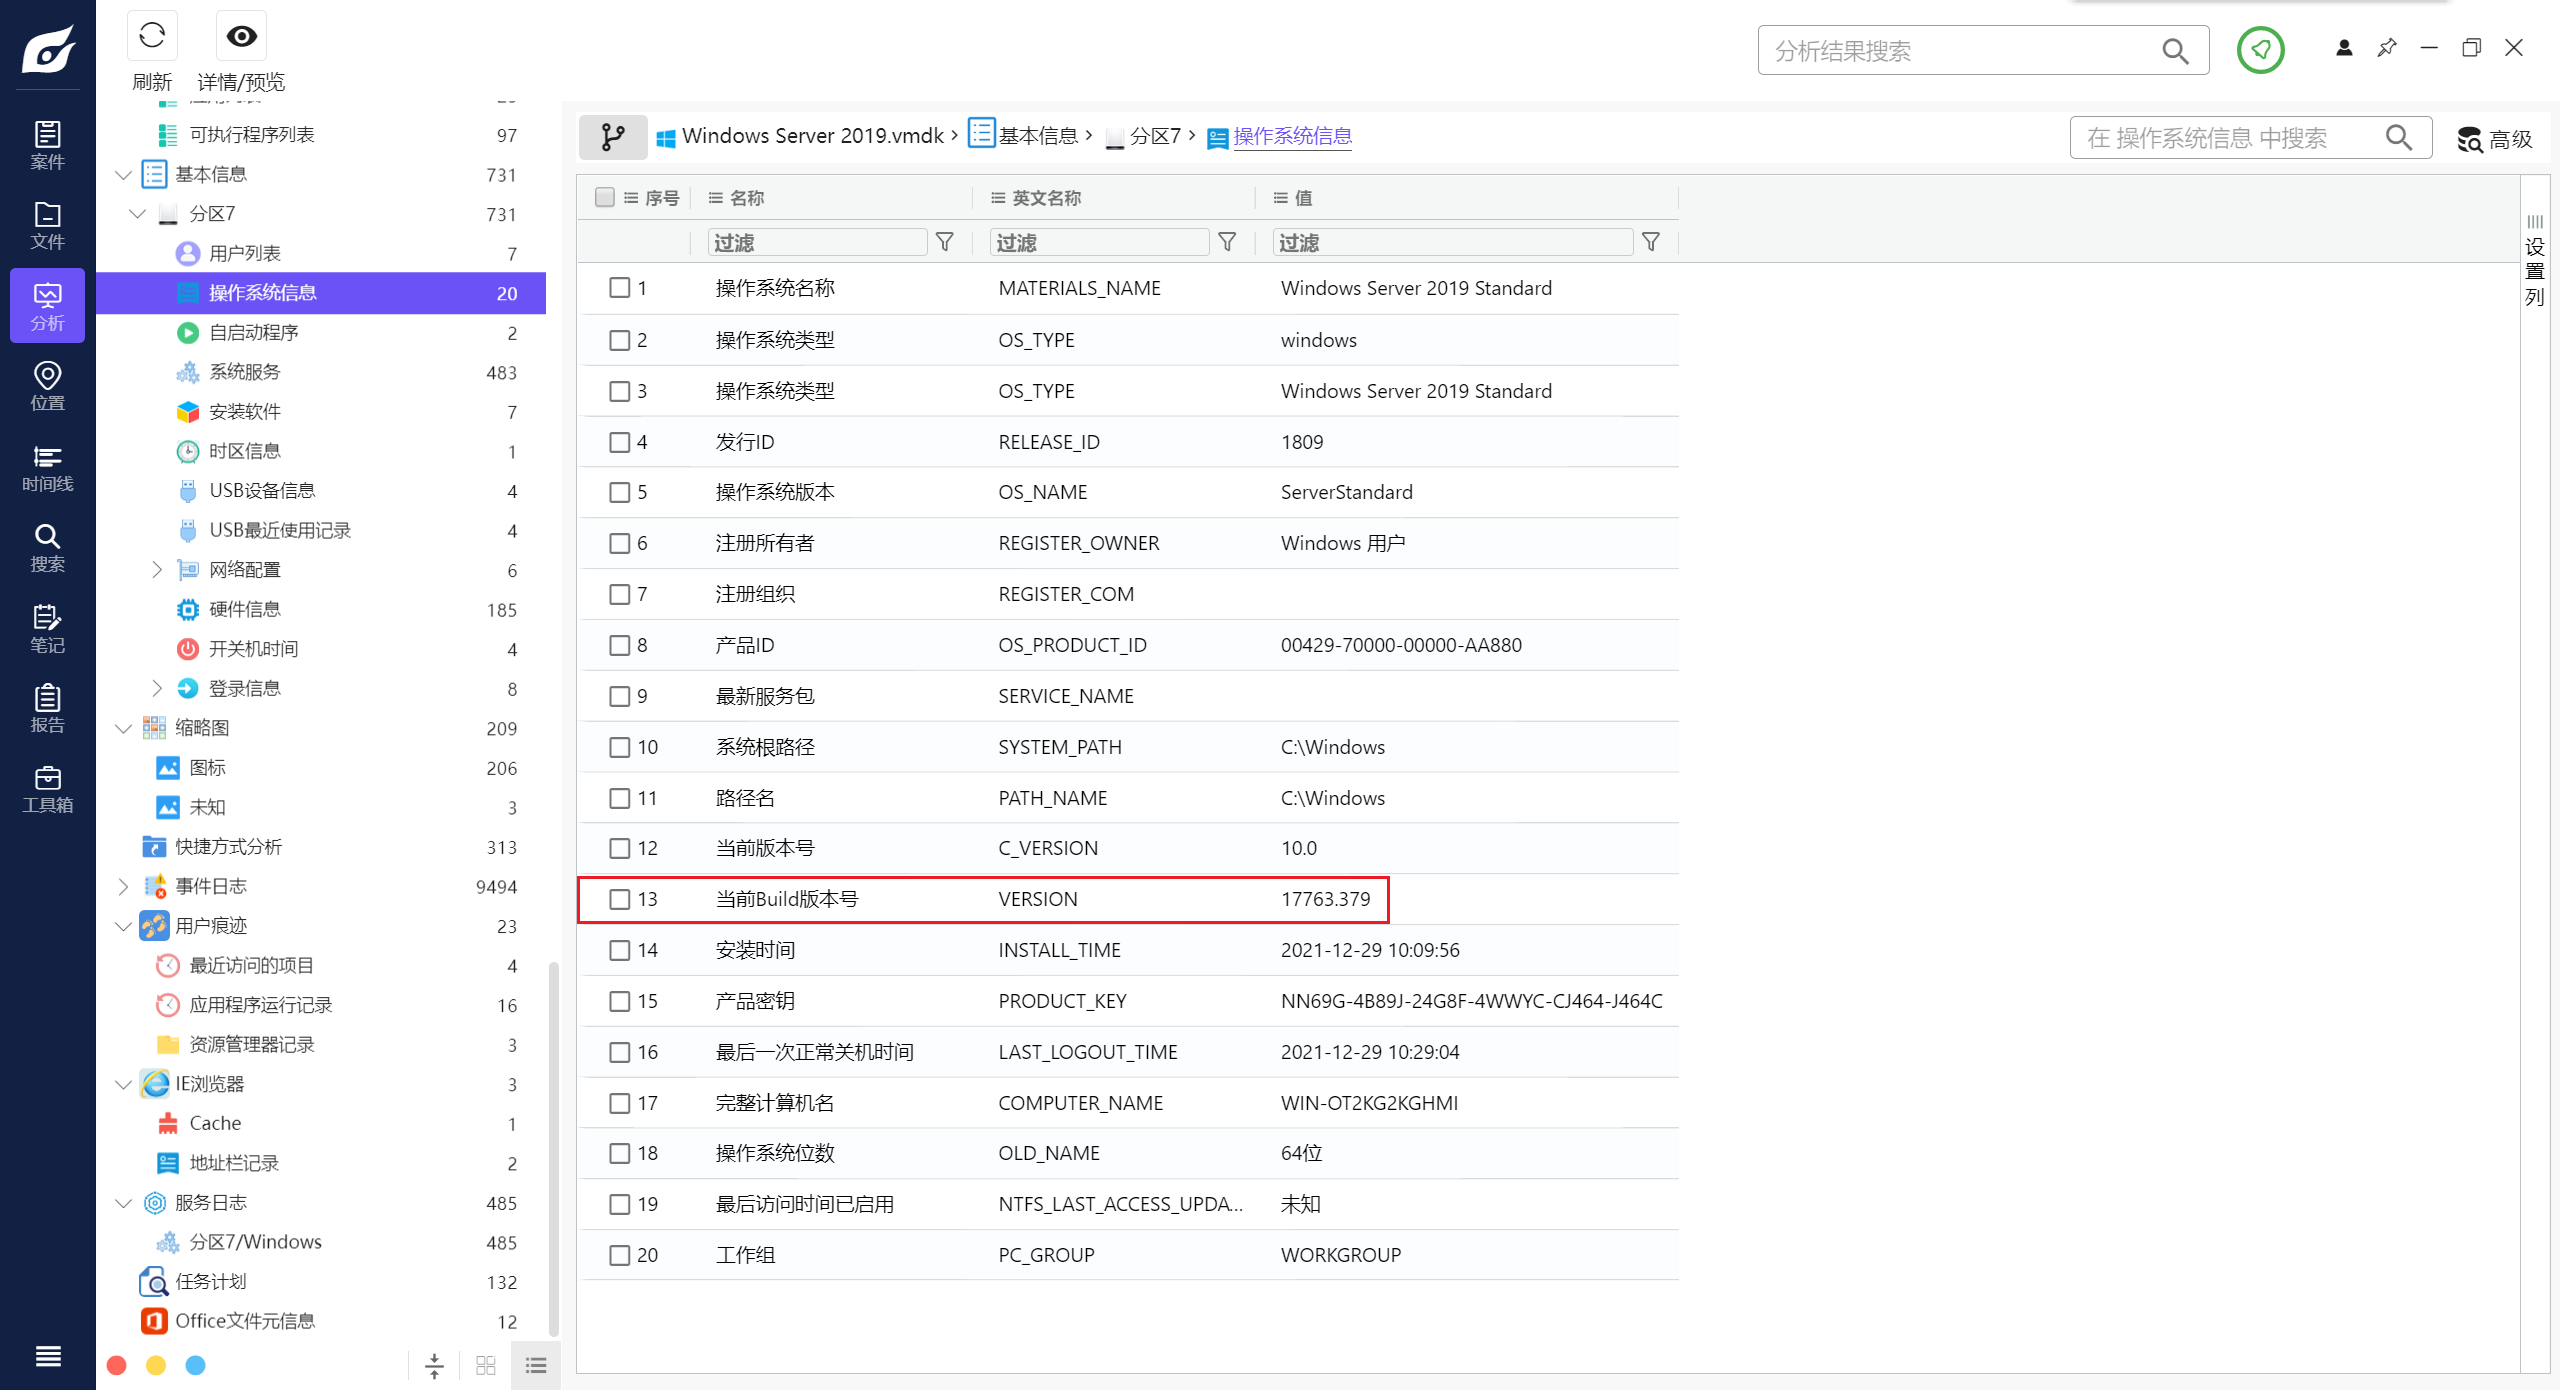Click the 操作系统信息 breadcrumb link
Screen dimensions: 2560x1390
1292,136
